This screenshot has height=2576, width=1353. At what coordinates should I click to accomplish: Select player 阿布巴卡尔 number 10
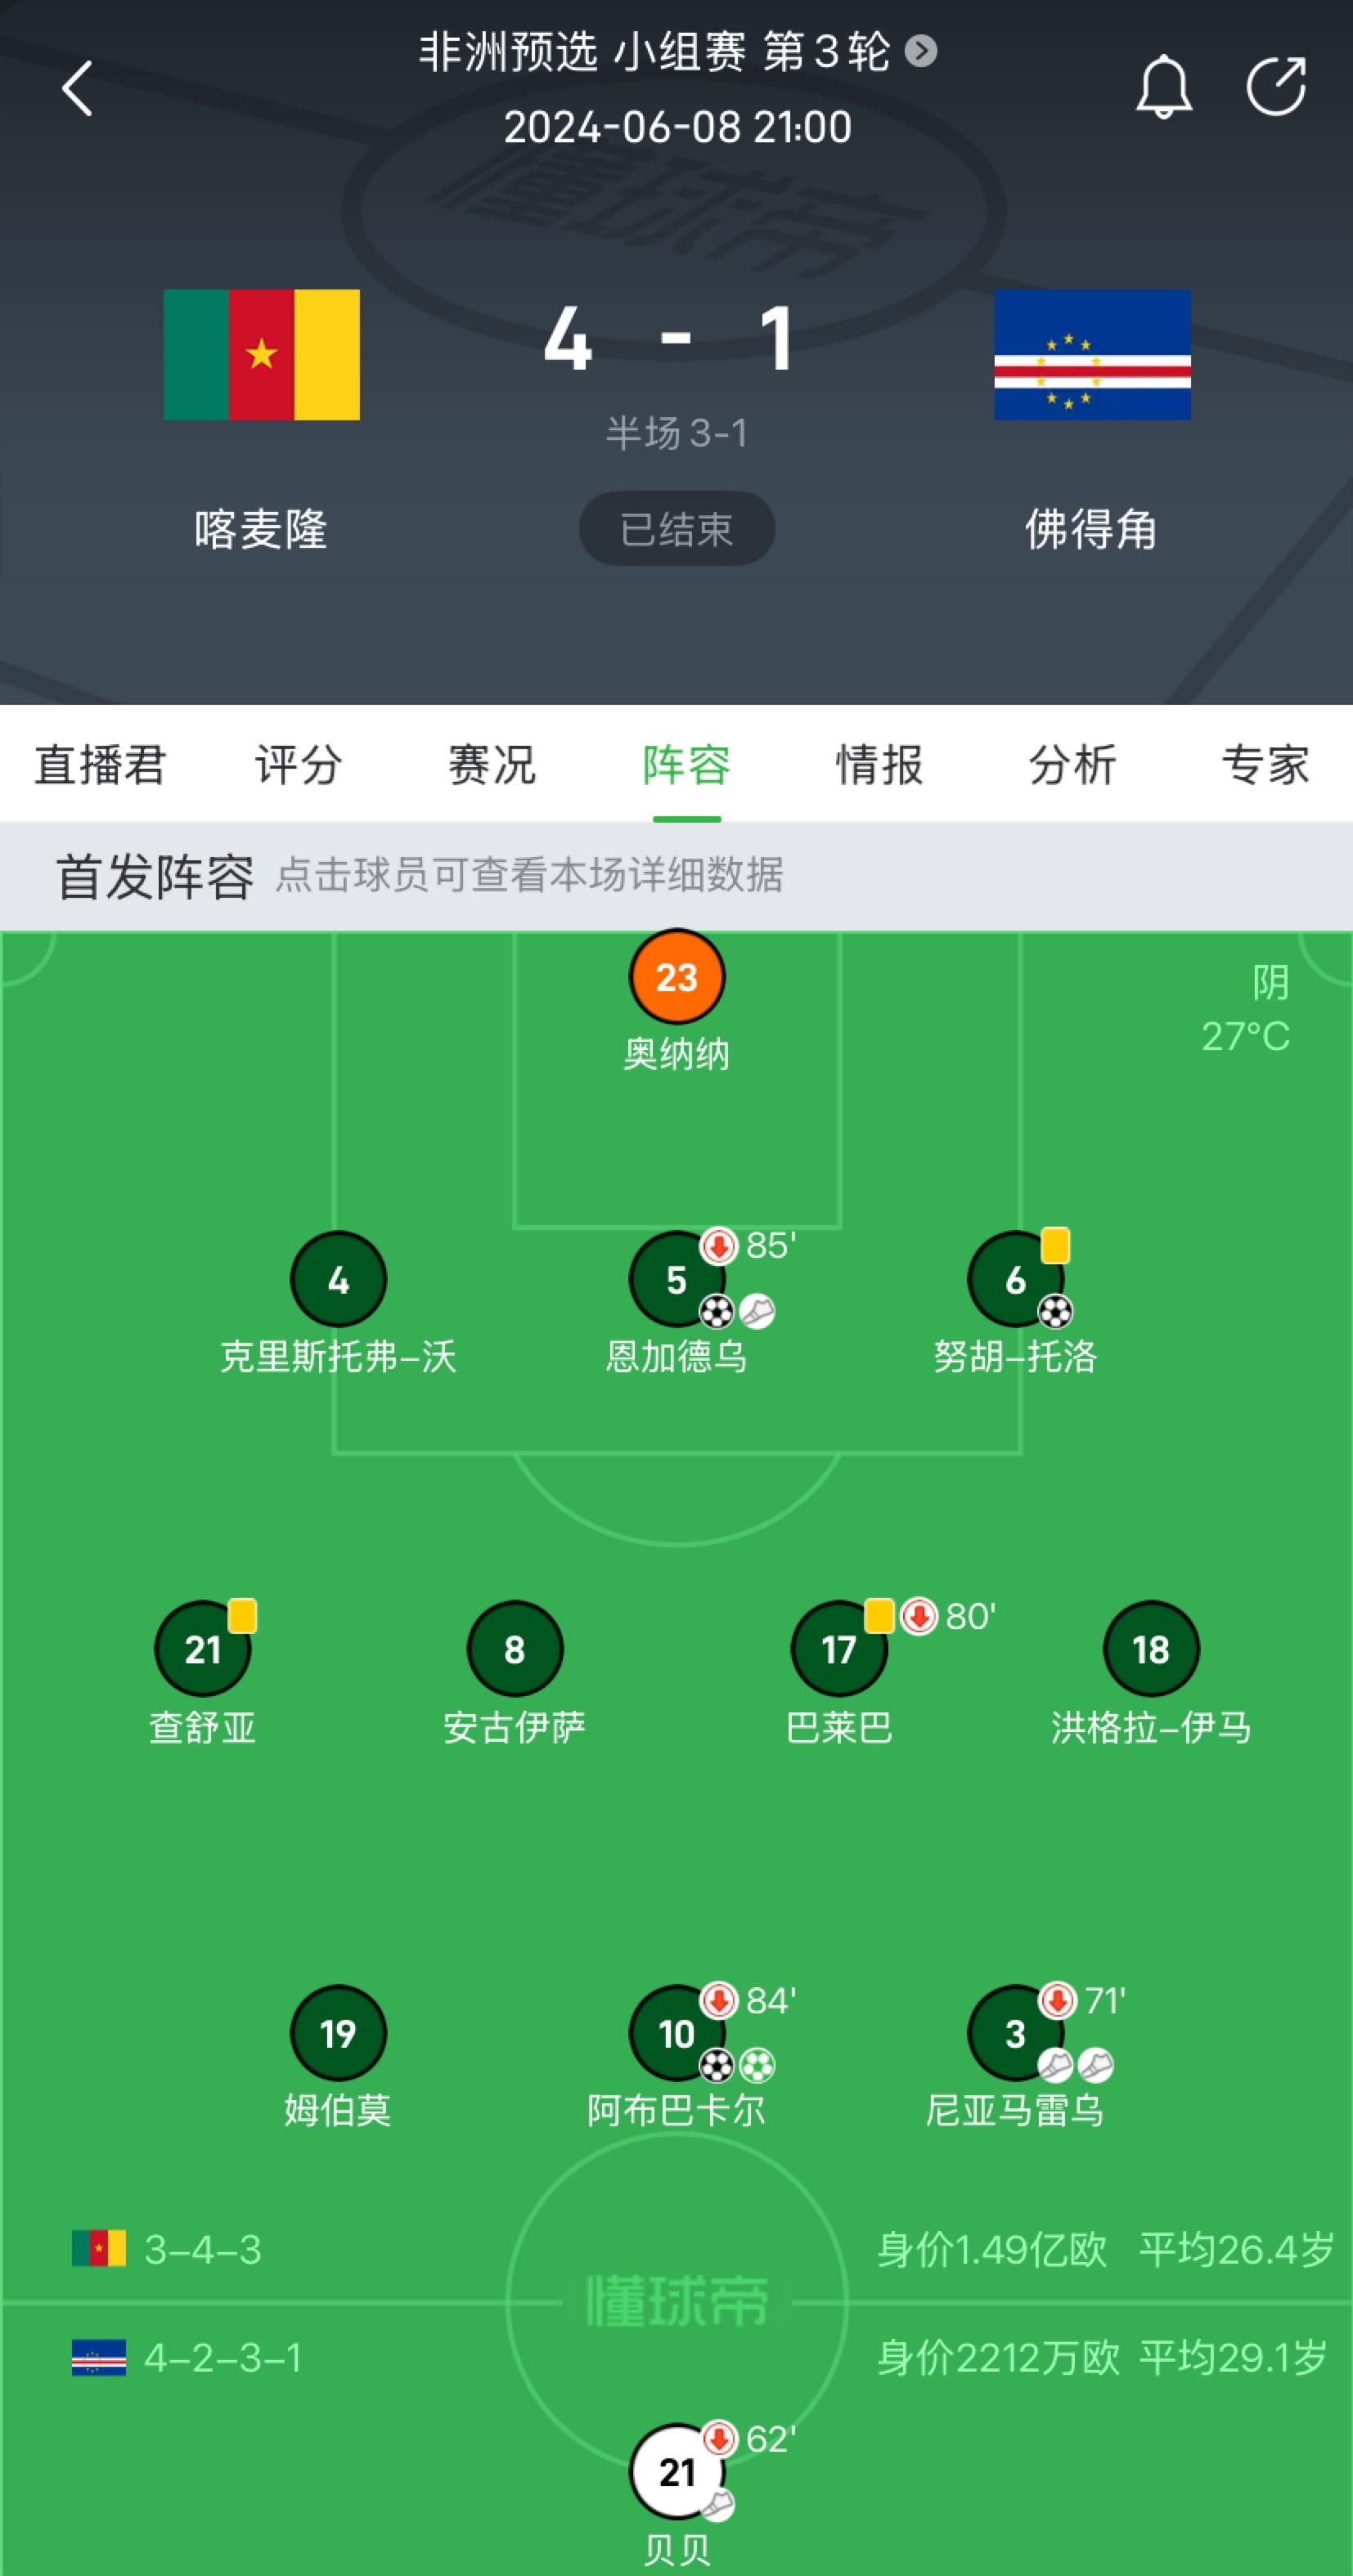(677, 2033)
